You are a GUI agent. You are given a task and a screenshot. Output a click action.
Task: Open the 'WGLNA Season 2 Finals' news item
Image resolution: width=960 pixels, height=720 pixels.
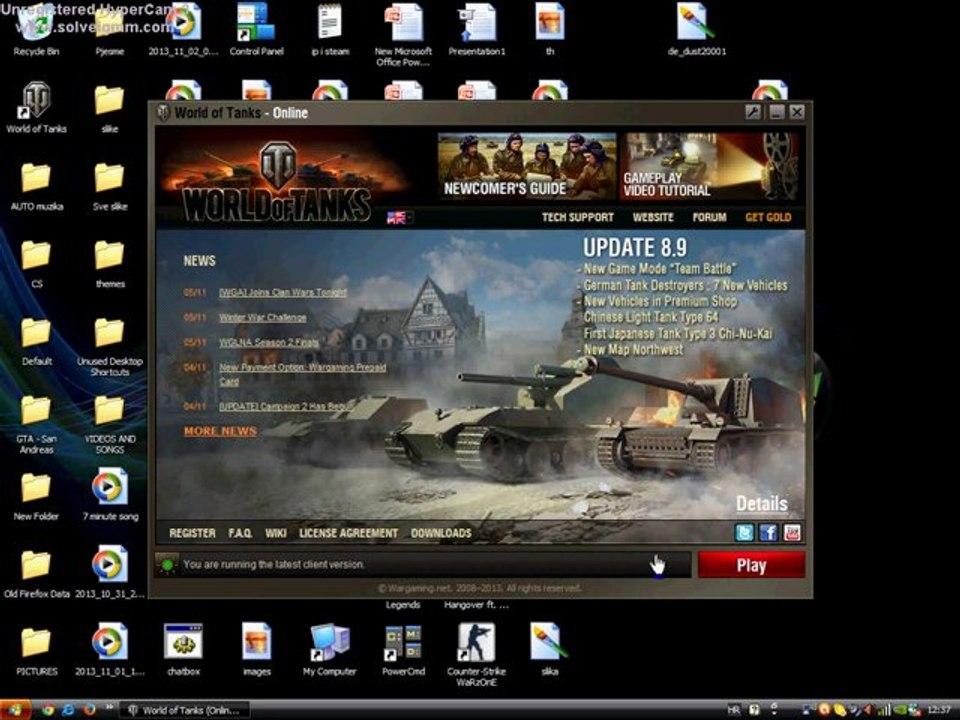[269, 343]
